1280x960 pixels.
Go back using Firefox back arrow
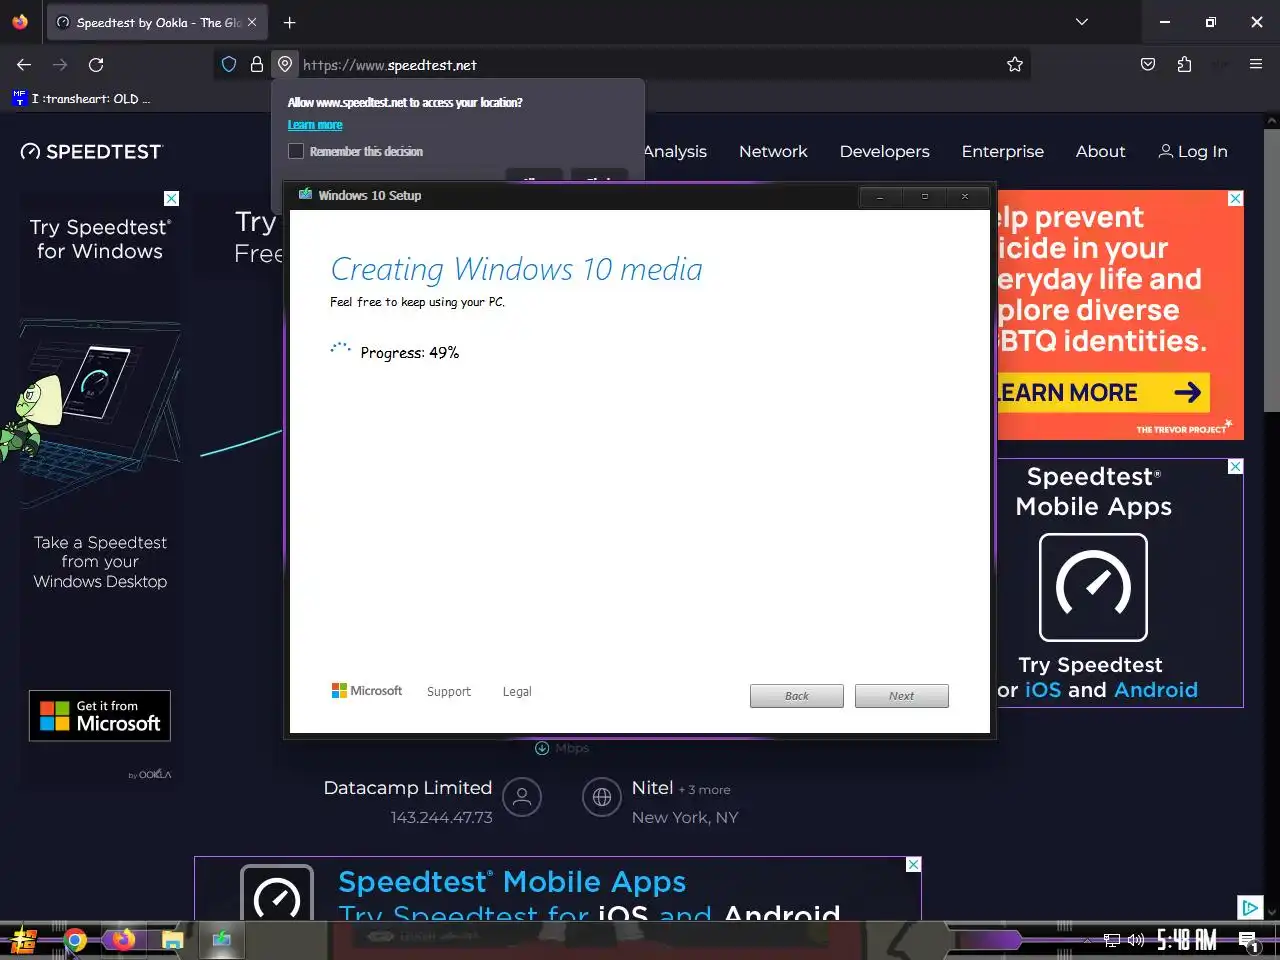(24, 65)
